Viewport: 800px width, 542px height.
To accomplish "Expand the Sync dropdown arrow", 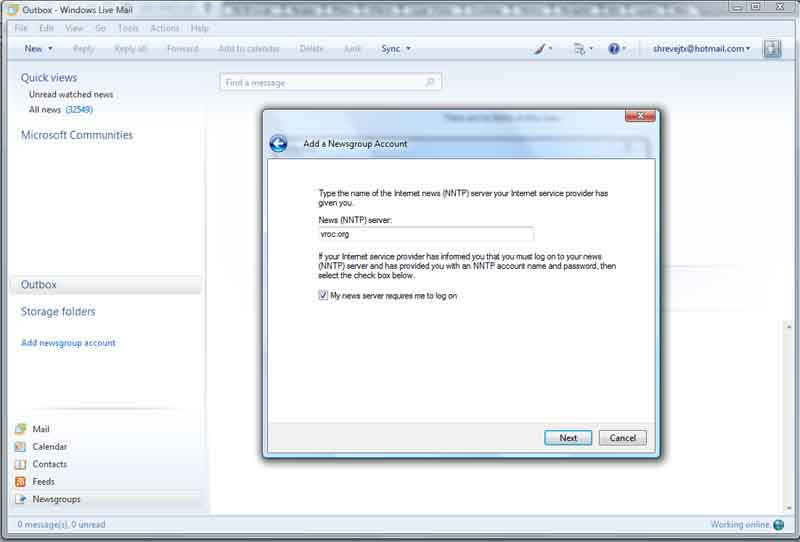I will (408, 48).
